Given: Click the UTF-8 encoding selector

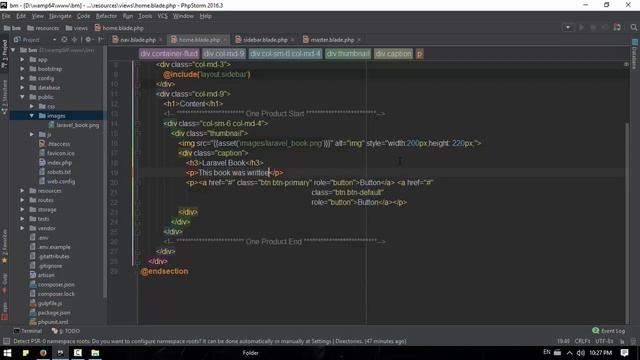Looking at the screenshot, I should coord(604,341).
